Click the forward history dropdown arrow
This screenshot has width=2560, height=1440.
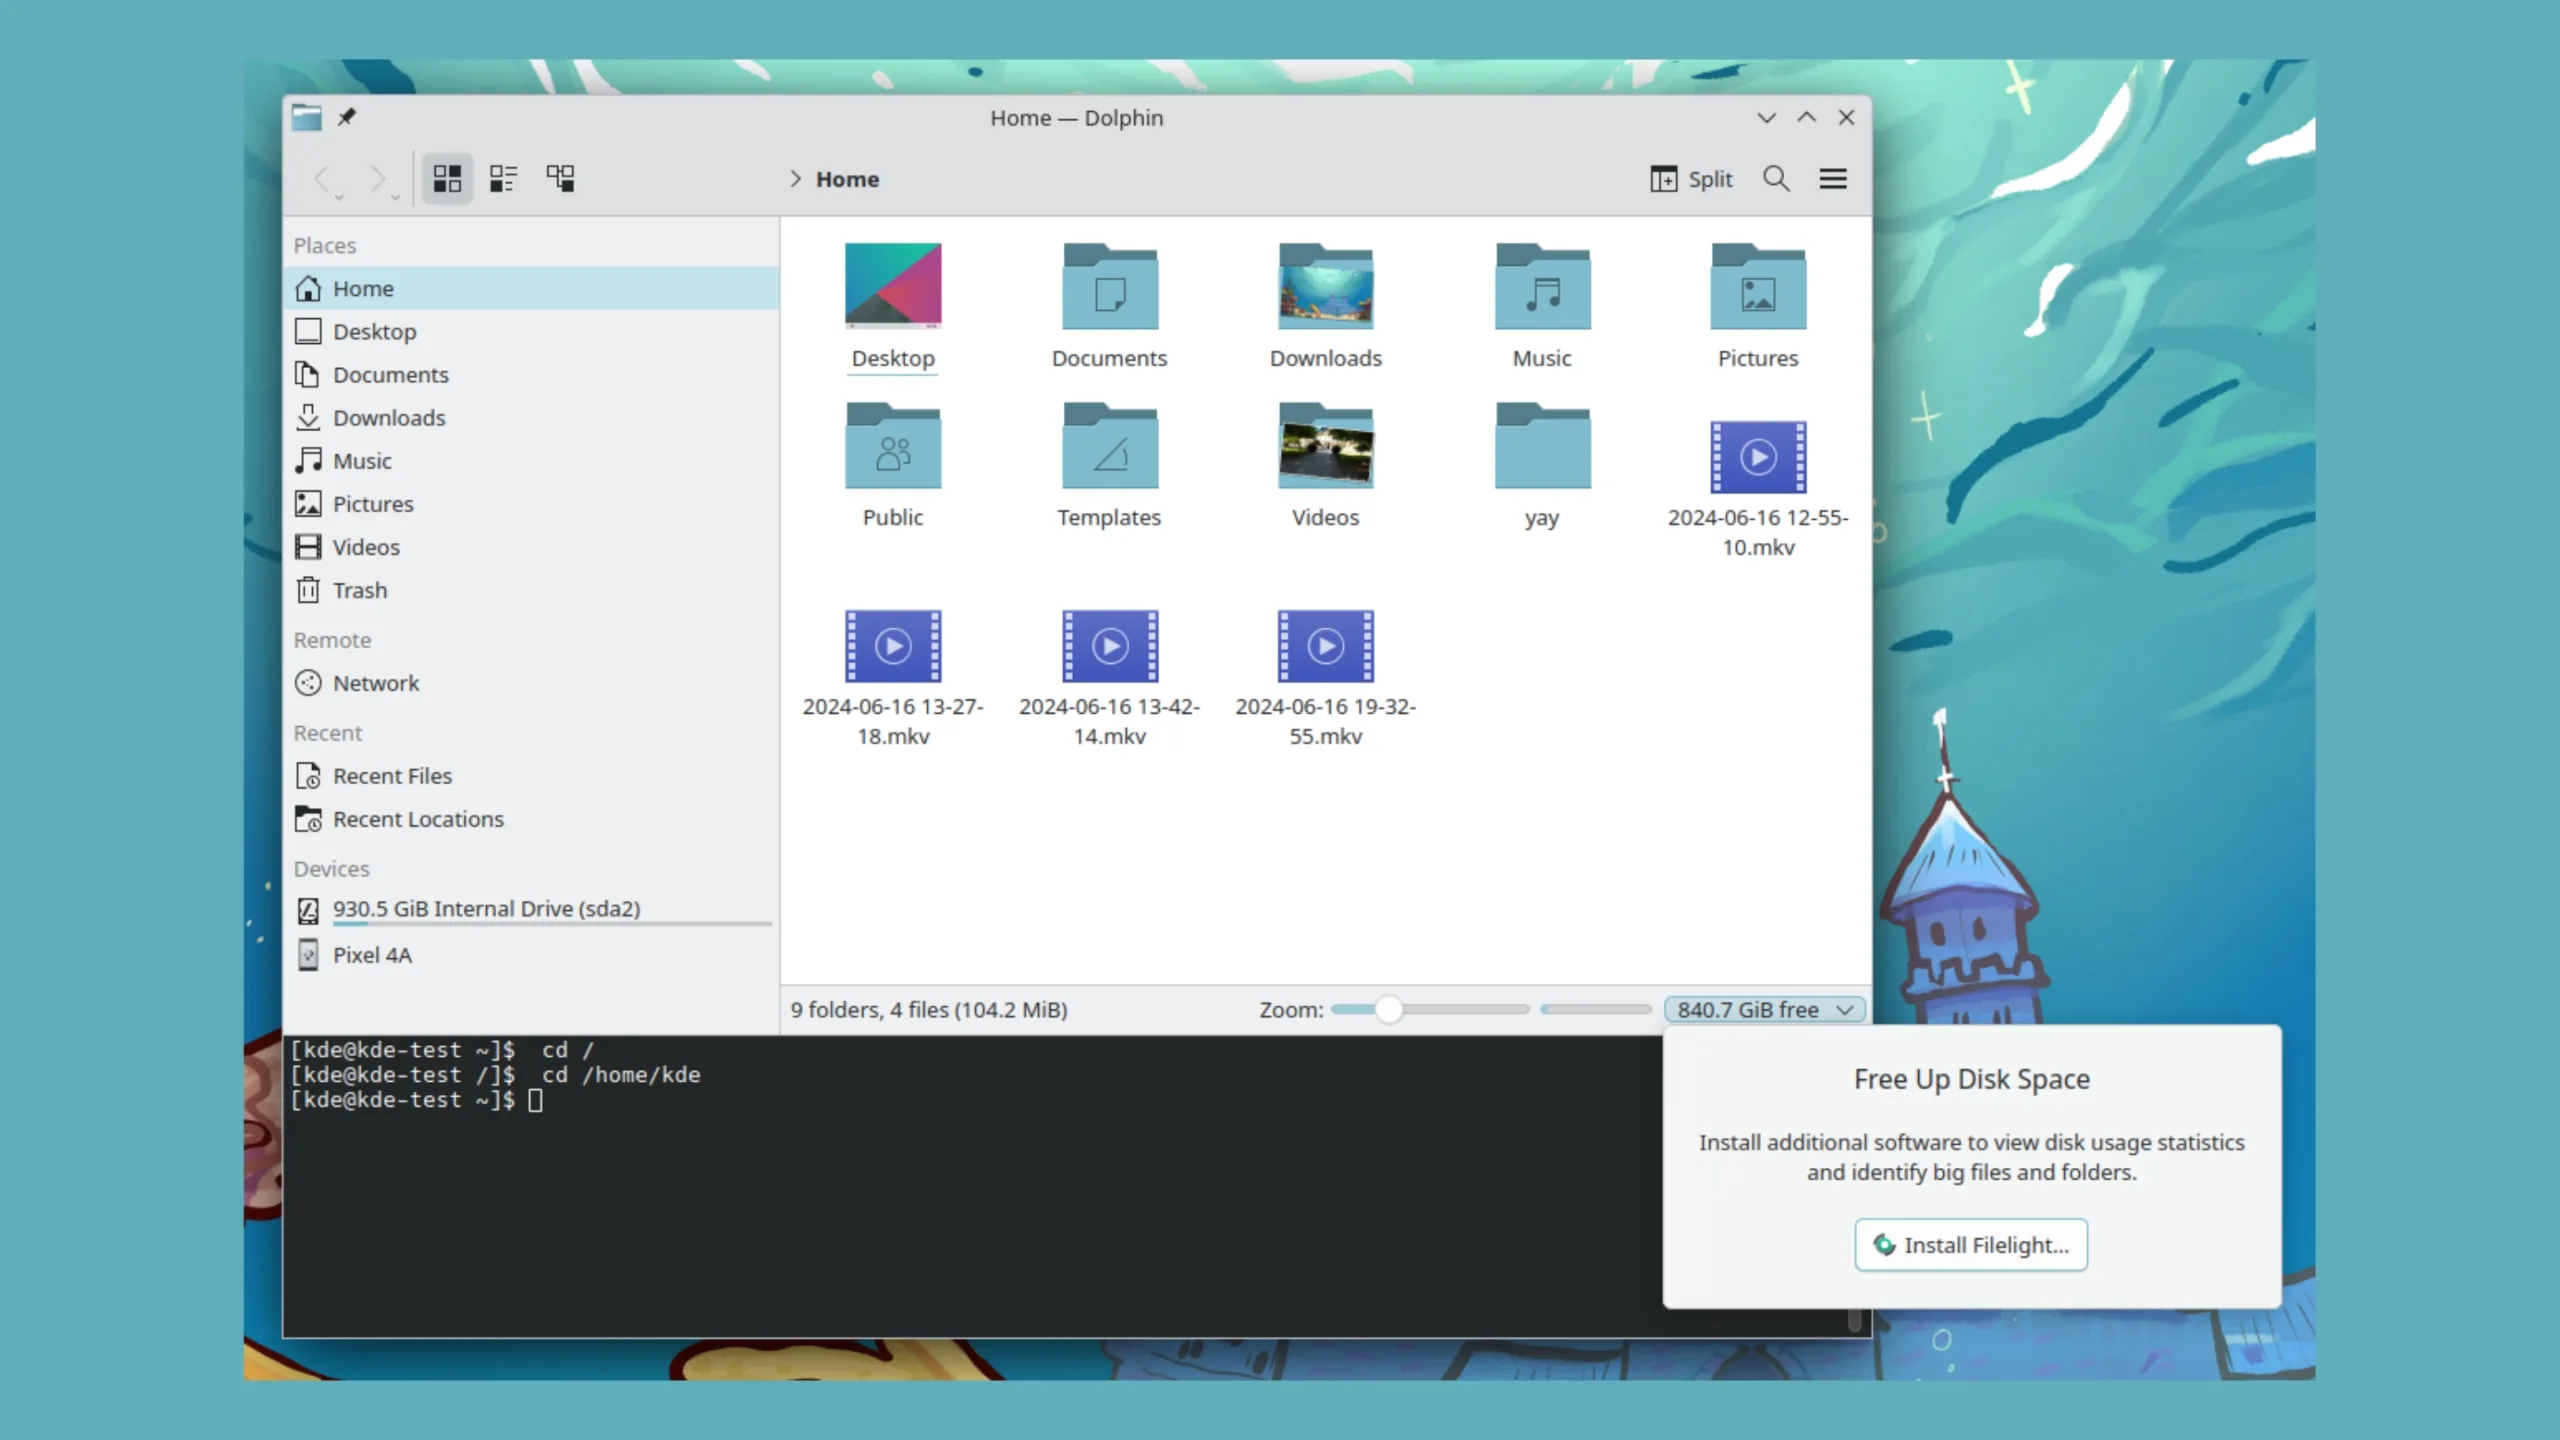pos(395,197)
